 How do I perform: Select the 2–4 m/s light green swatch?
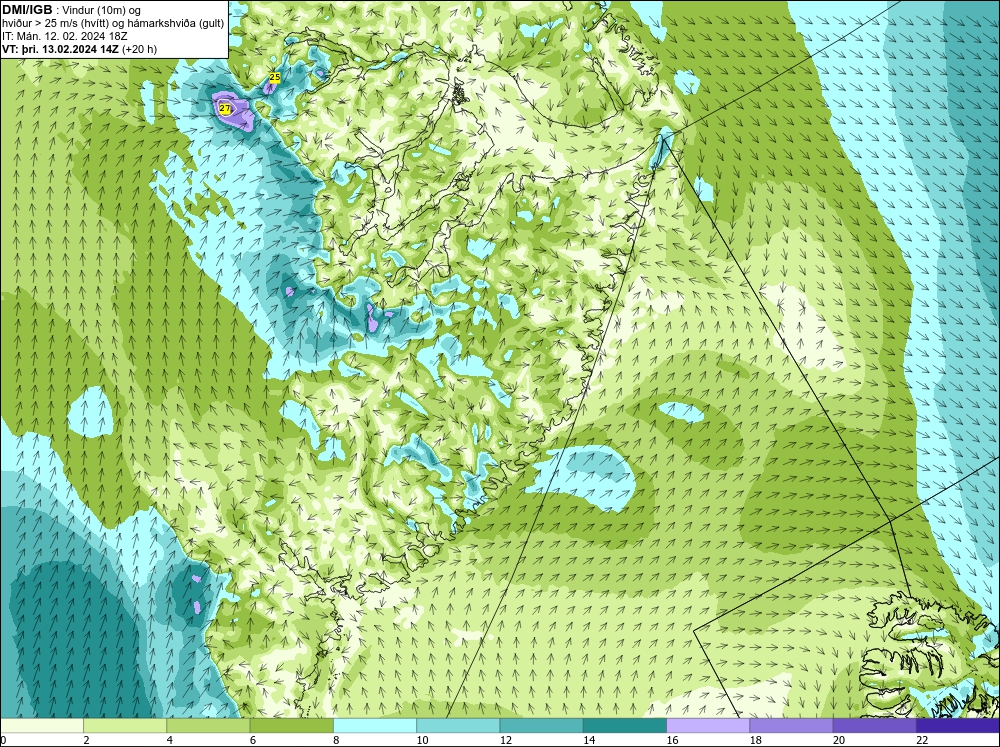coord(125,726)
